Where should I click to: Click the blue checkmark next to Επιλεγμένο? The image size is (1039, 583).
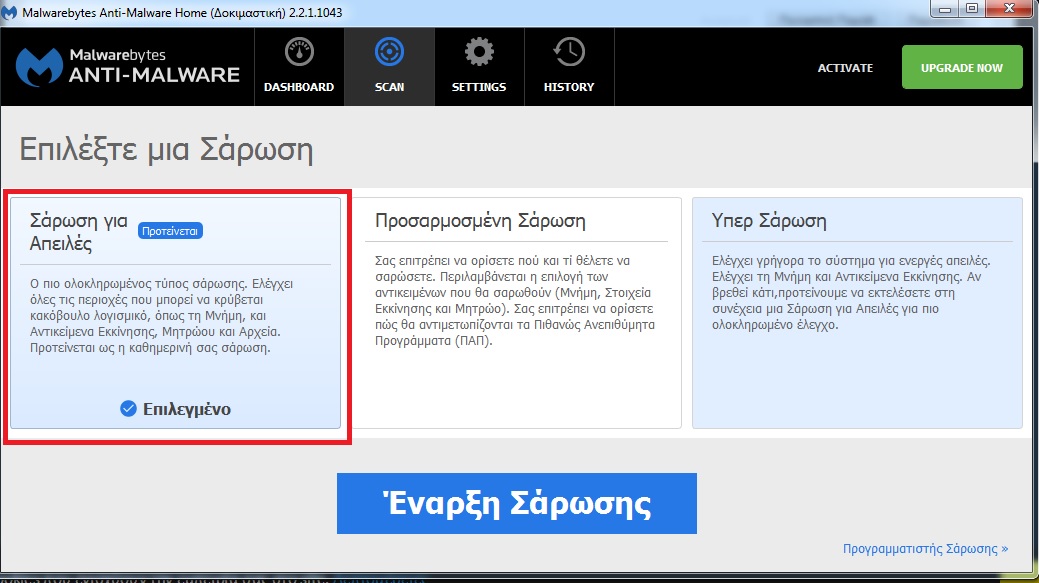click(129, 409)
